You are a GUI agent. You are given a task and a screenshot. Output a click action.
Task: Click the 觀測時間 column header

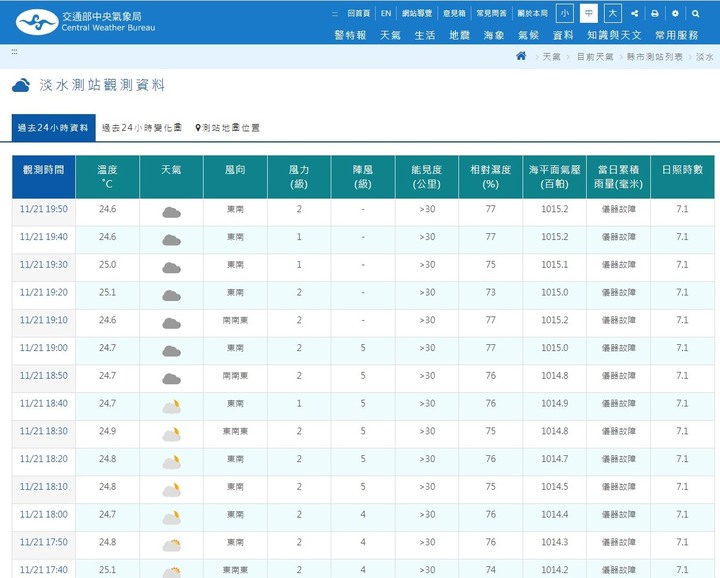click(44, 177)
